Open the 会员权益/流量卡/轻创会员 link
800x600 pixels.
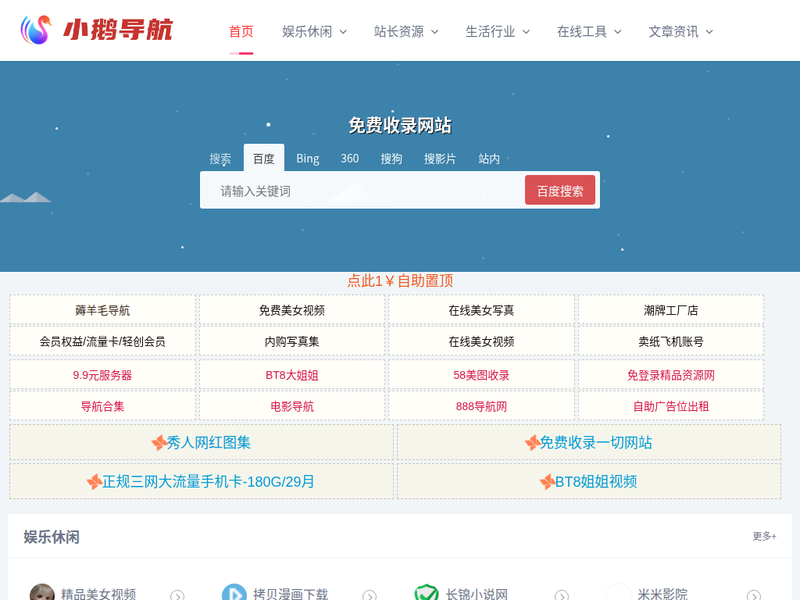[103, 341]
